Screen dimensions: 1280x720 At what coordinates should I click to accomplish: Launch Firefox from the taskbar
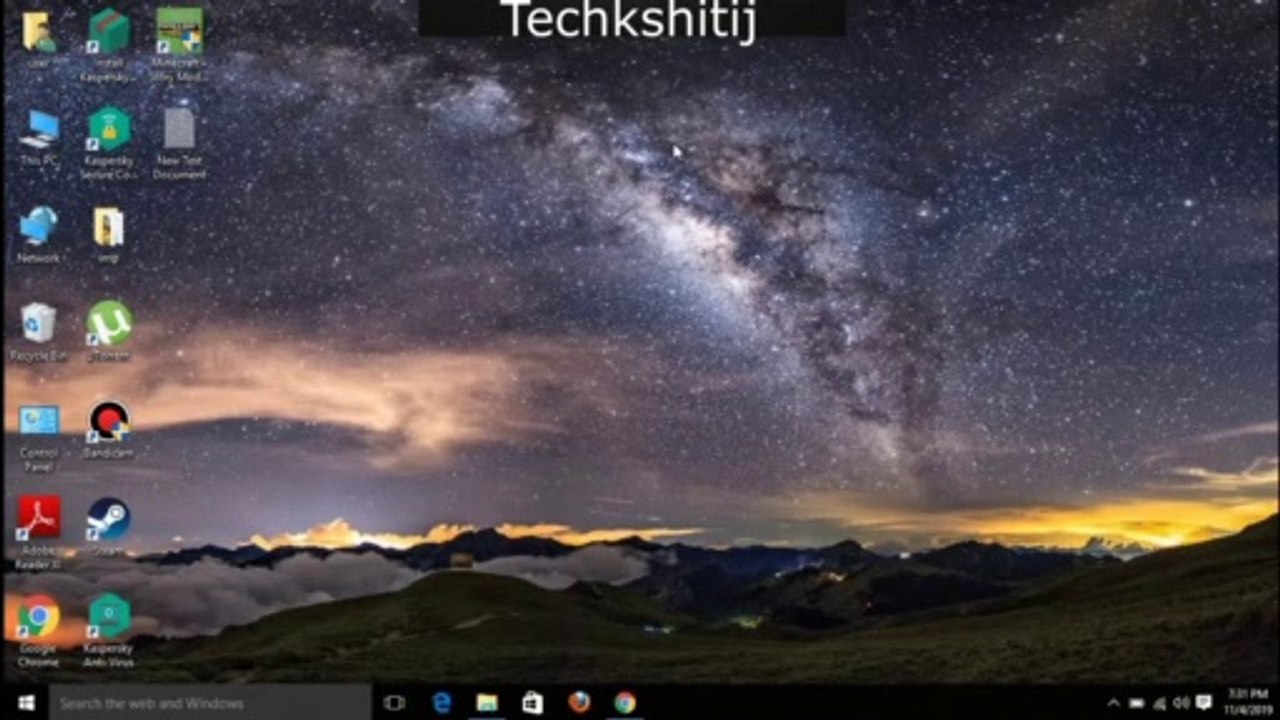(579, 702)
